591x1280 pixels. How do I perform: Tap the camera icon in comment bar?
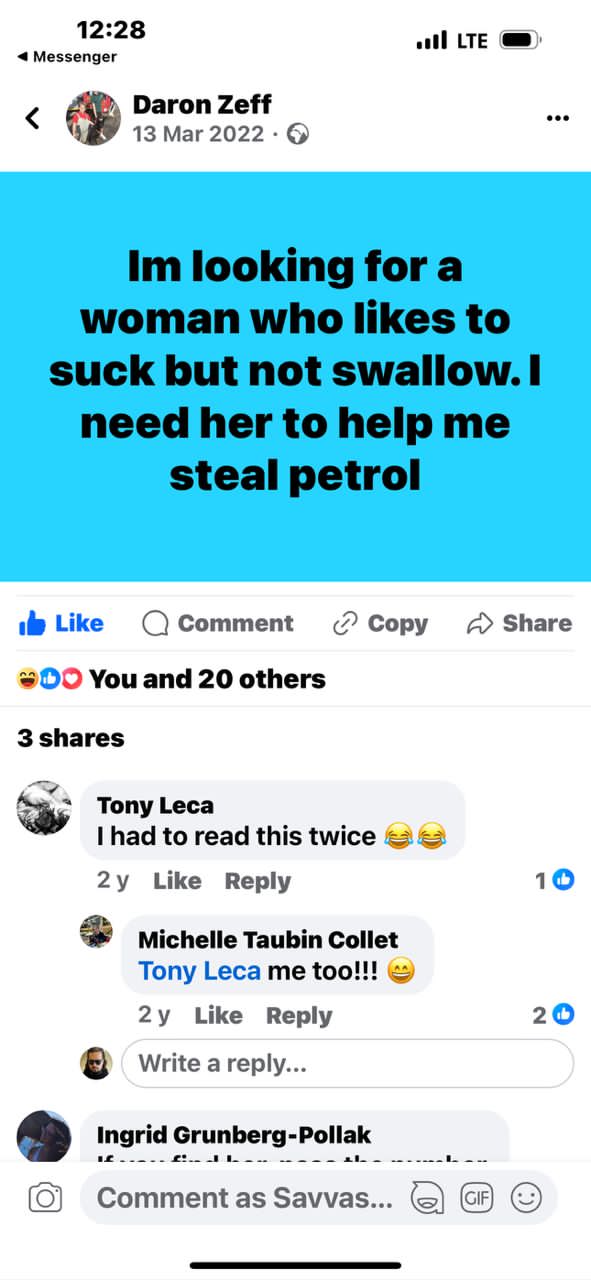pyautogui.click(x=45, y=1197)
